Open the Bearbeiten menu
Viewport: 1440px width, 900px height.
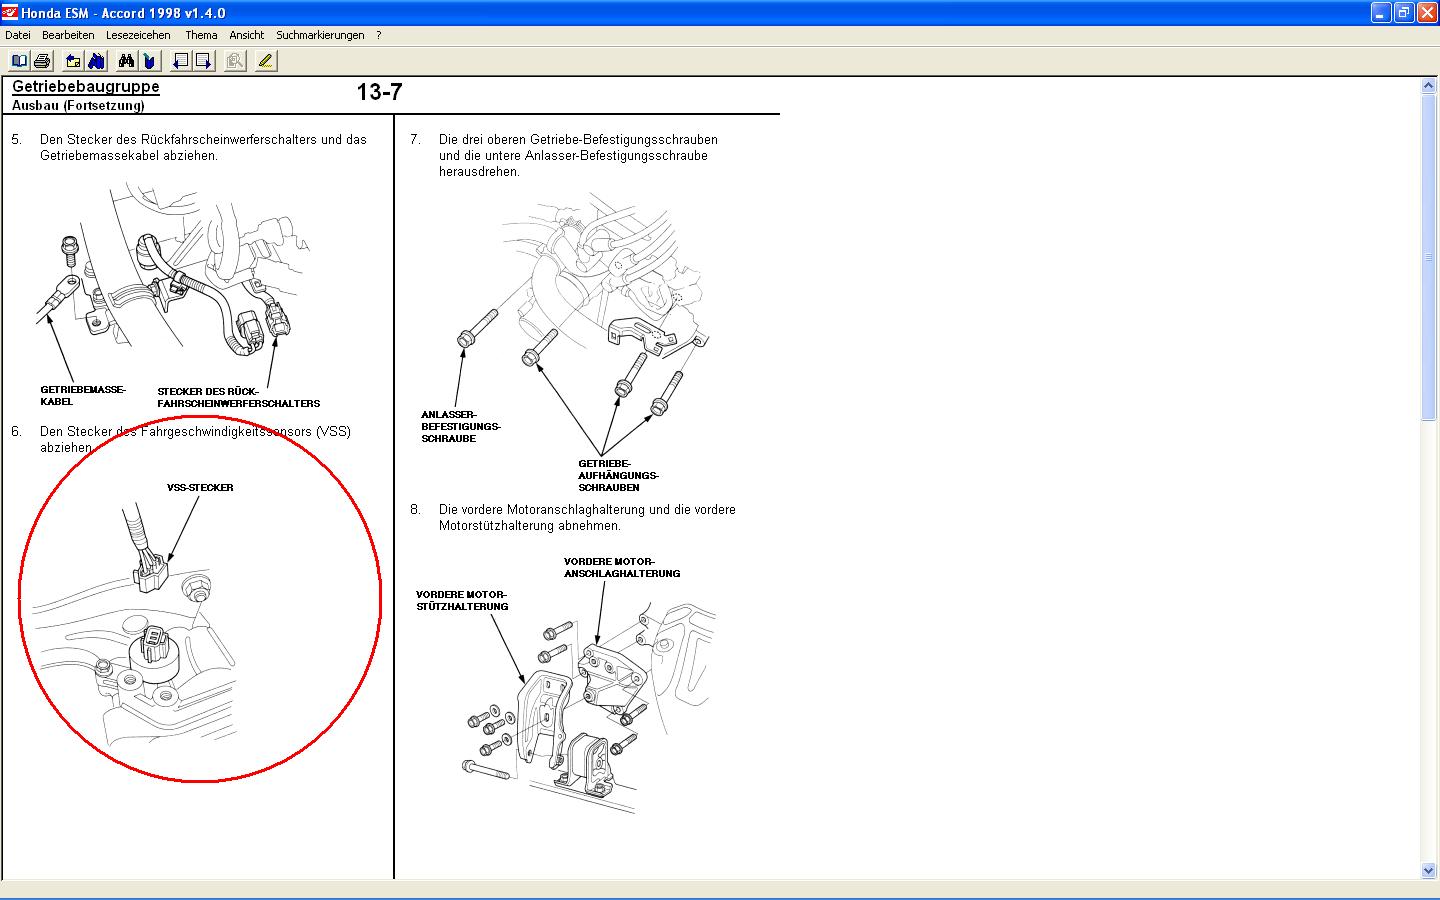pyautogui.click(x=68, y=35)
